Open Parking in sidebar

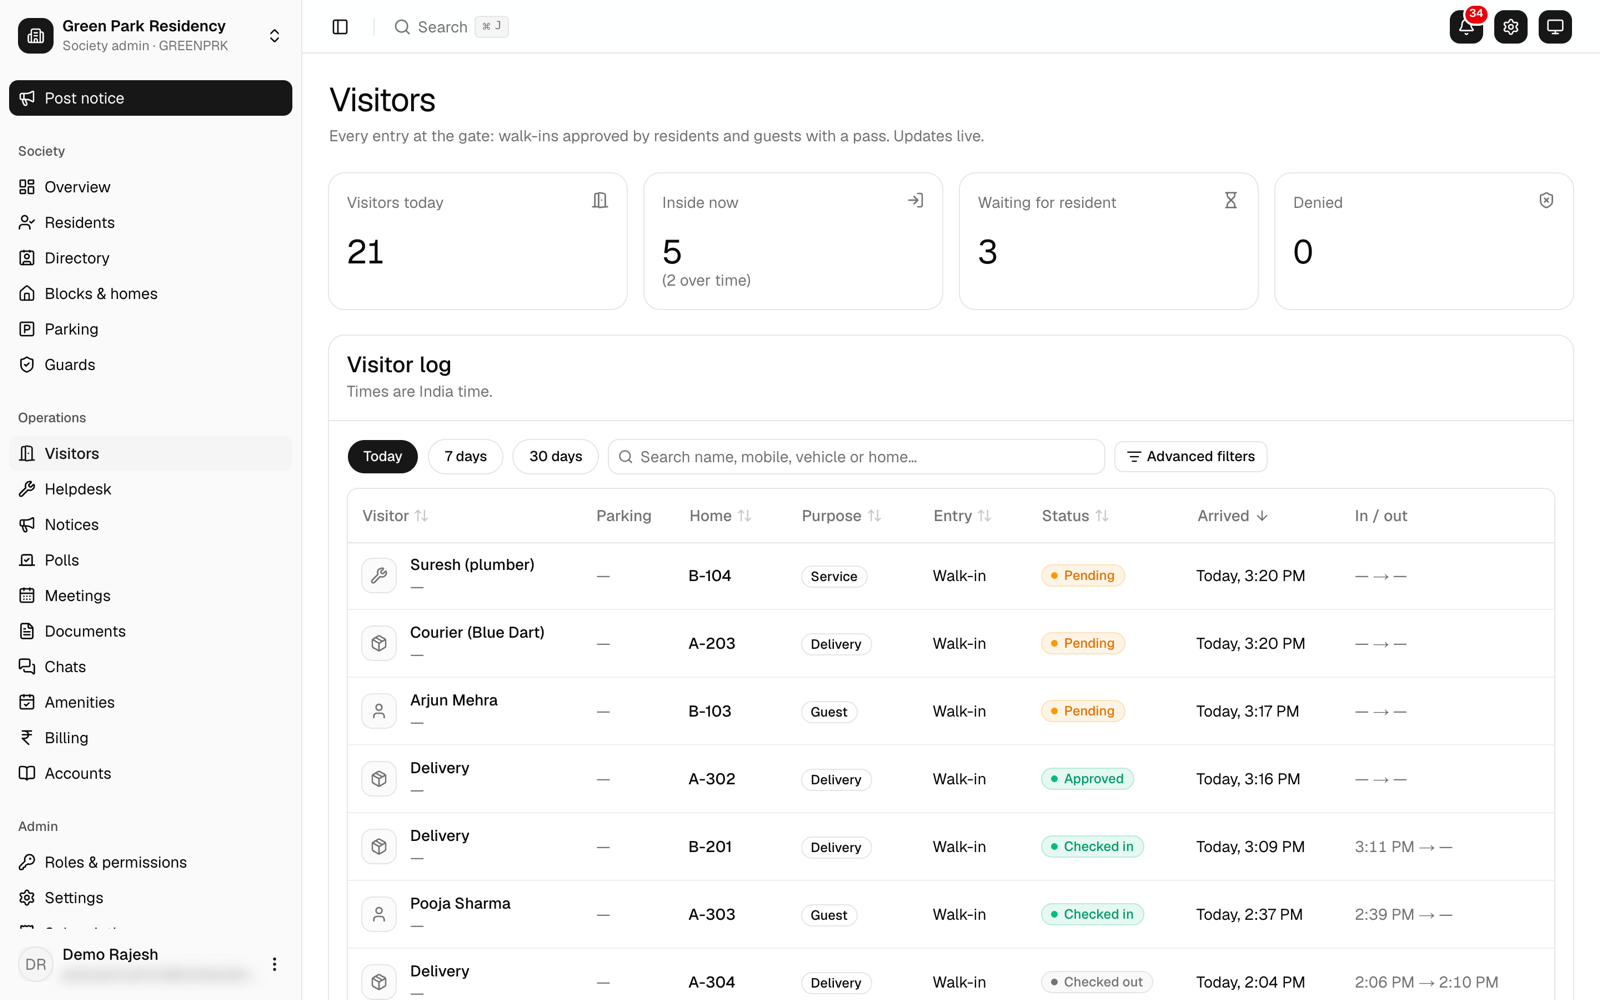[x=150, y=329]
